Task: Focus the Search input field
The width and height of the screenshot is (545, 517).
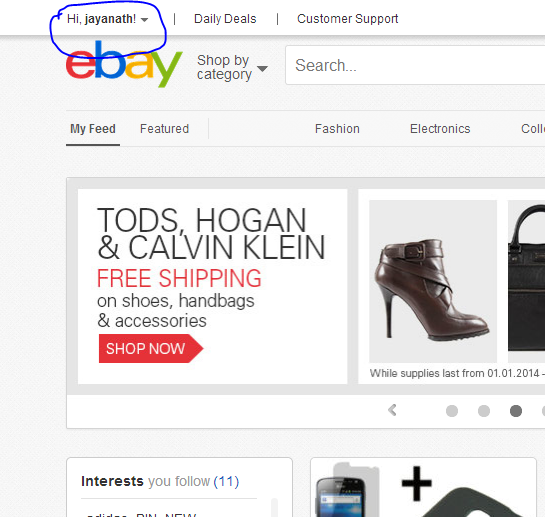Action: click(x=415, y=65)
